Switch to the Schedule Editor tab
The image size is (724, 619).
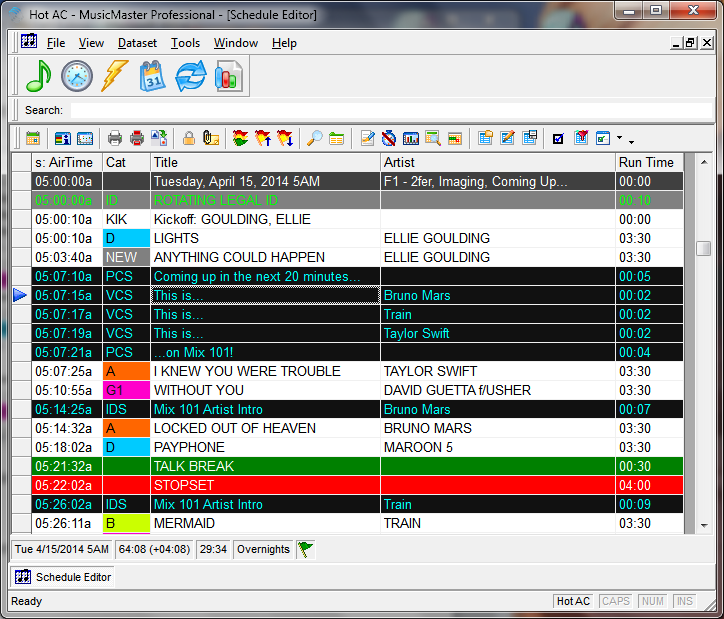(x=63, y=577)
